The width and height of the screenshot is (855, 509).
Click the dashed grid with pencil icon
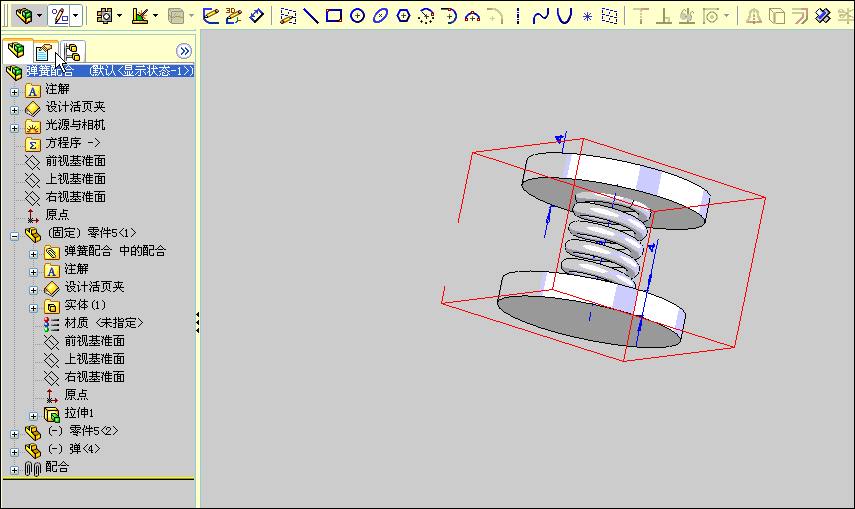coord(288,15)
